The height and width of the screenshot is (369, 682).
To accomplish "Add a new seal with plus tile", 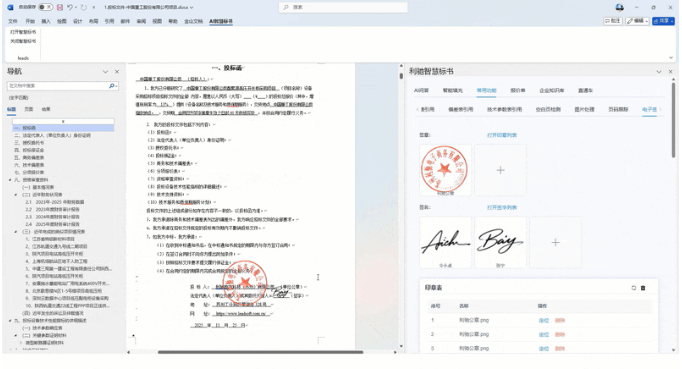I will pos(500,170).
